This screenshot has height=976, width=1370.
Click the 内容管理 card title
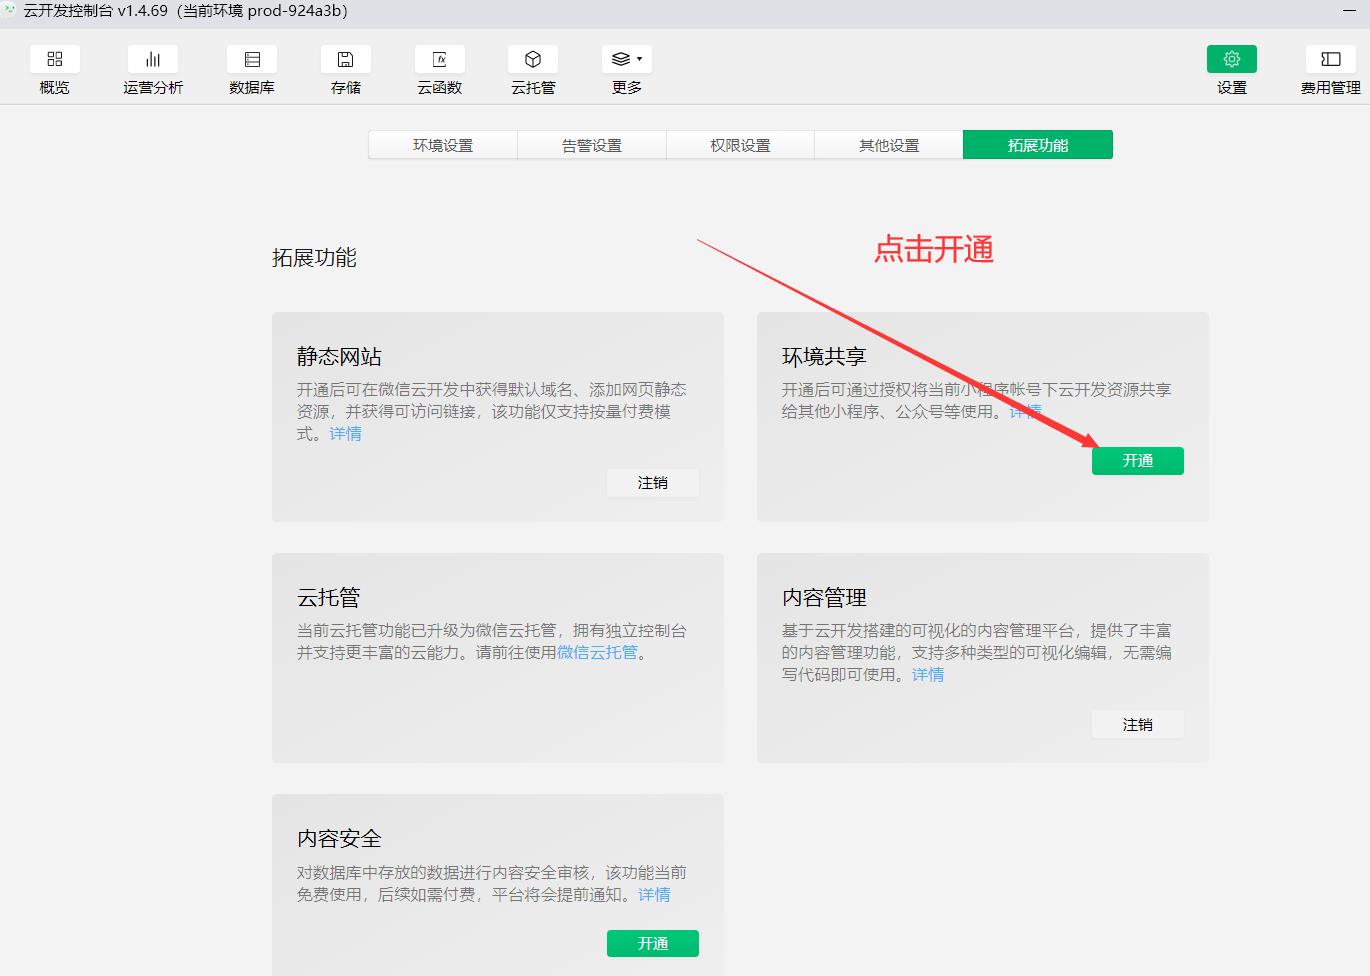coord(824,598)
